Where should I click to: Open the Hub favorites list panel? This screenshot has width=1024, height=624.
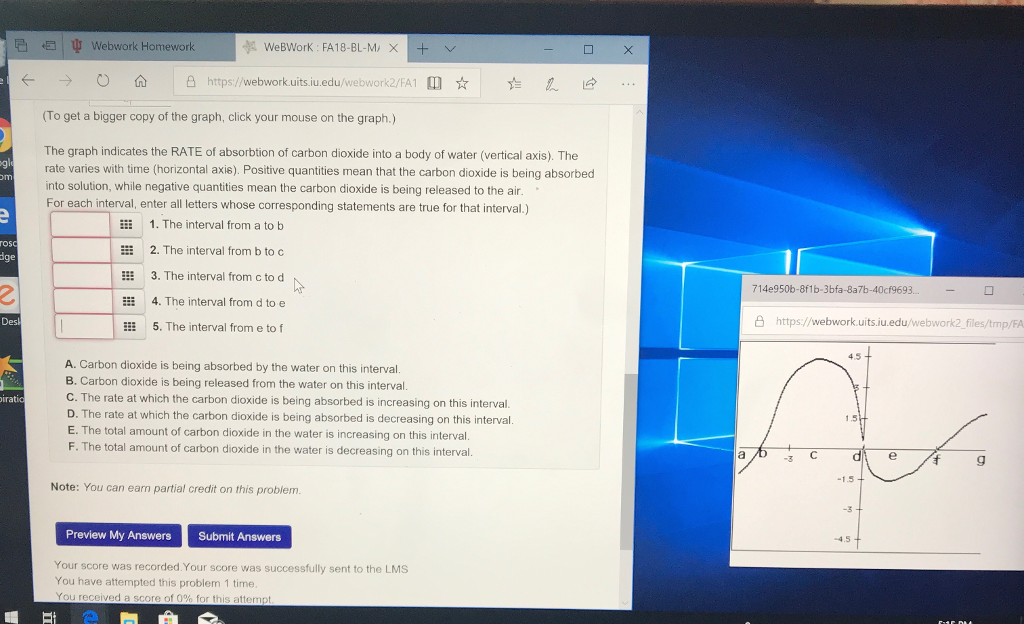click(x=516, y=83)
